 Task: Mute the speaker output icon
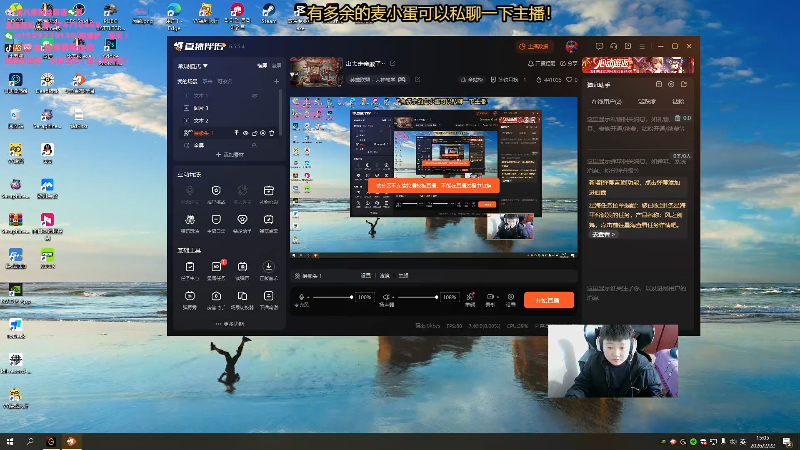(x=386, y=297)
